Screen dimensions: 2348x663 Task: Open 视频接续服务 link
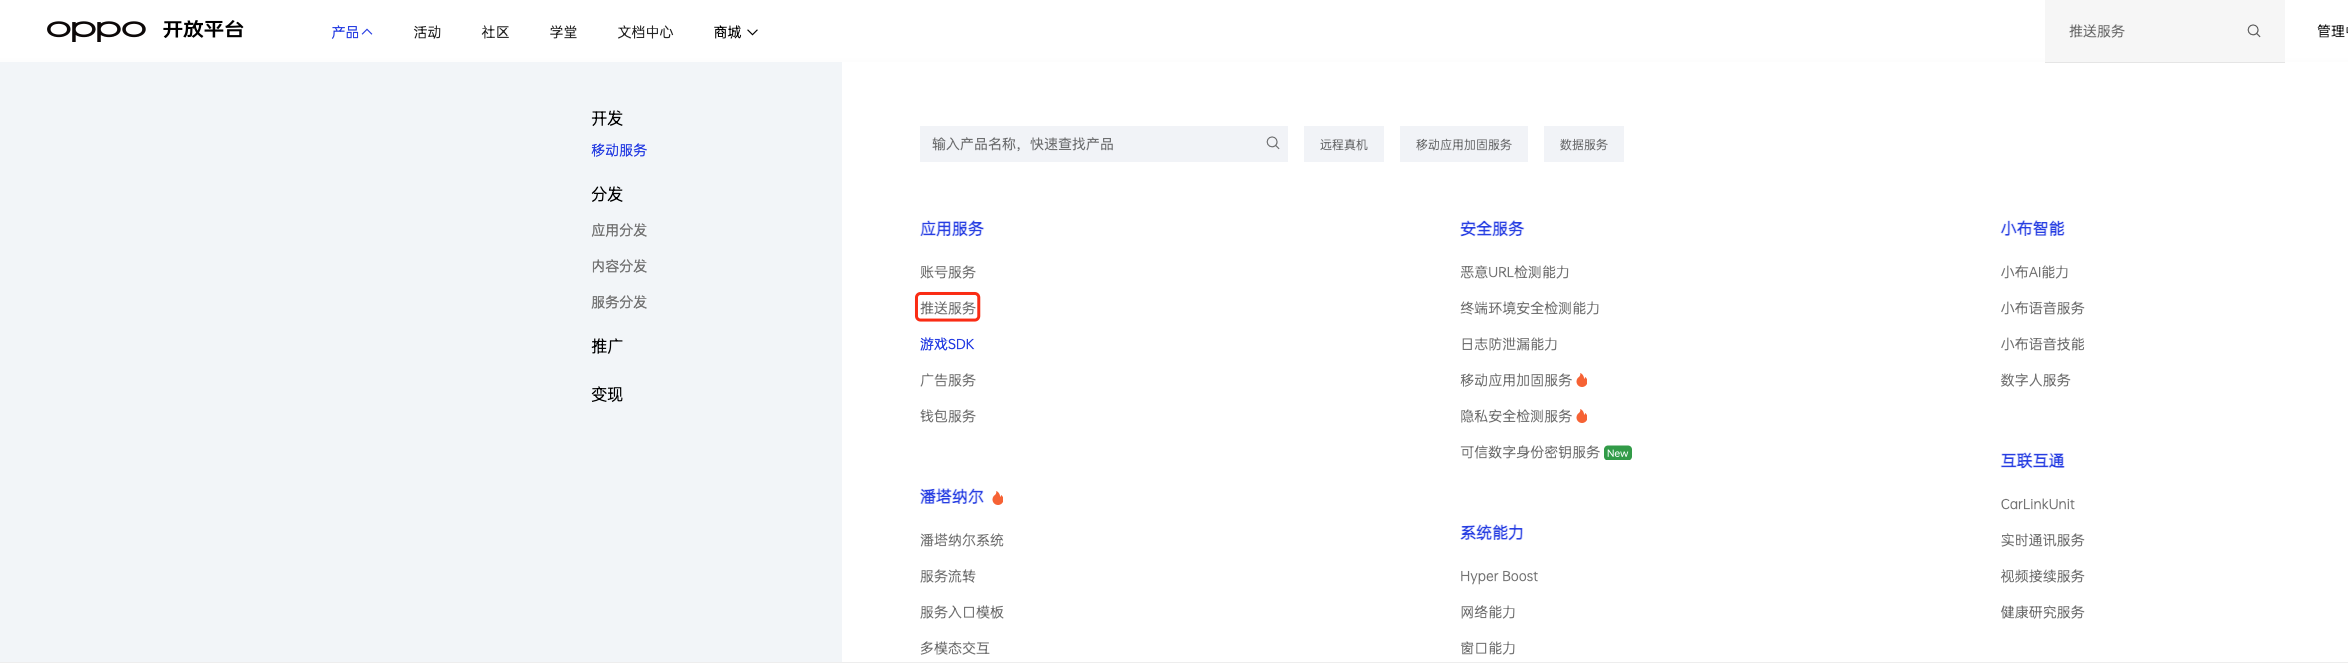click(x=2042, y=576)
